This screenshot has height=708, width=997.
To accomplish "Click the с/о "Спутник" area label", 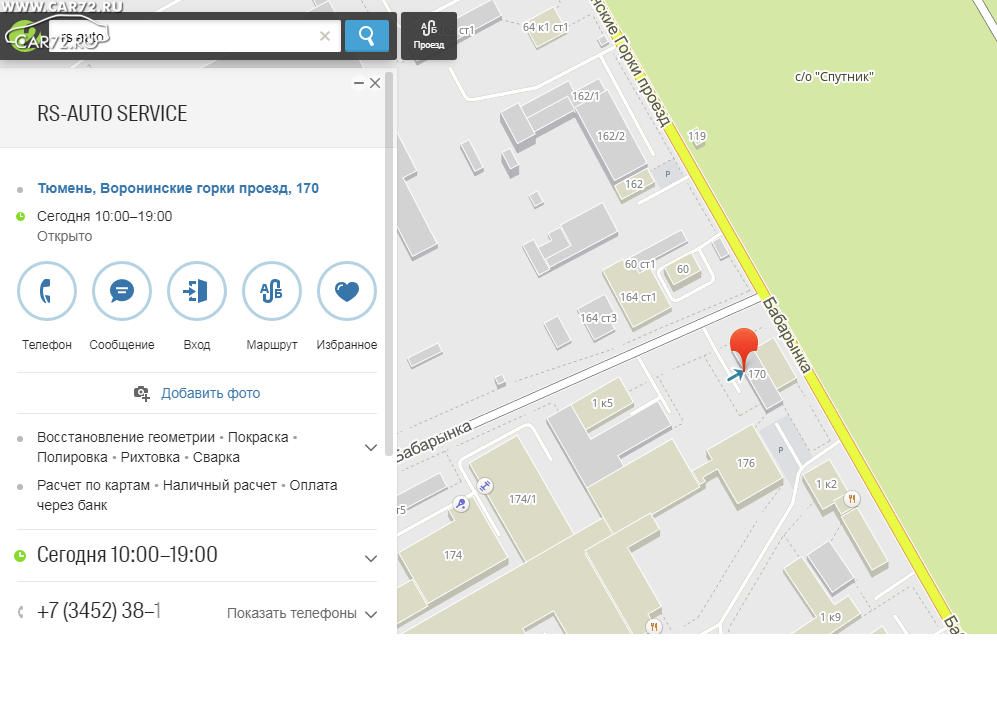I will coord(834,77).
